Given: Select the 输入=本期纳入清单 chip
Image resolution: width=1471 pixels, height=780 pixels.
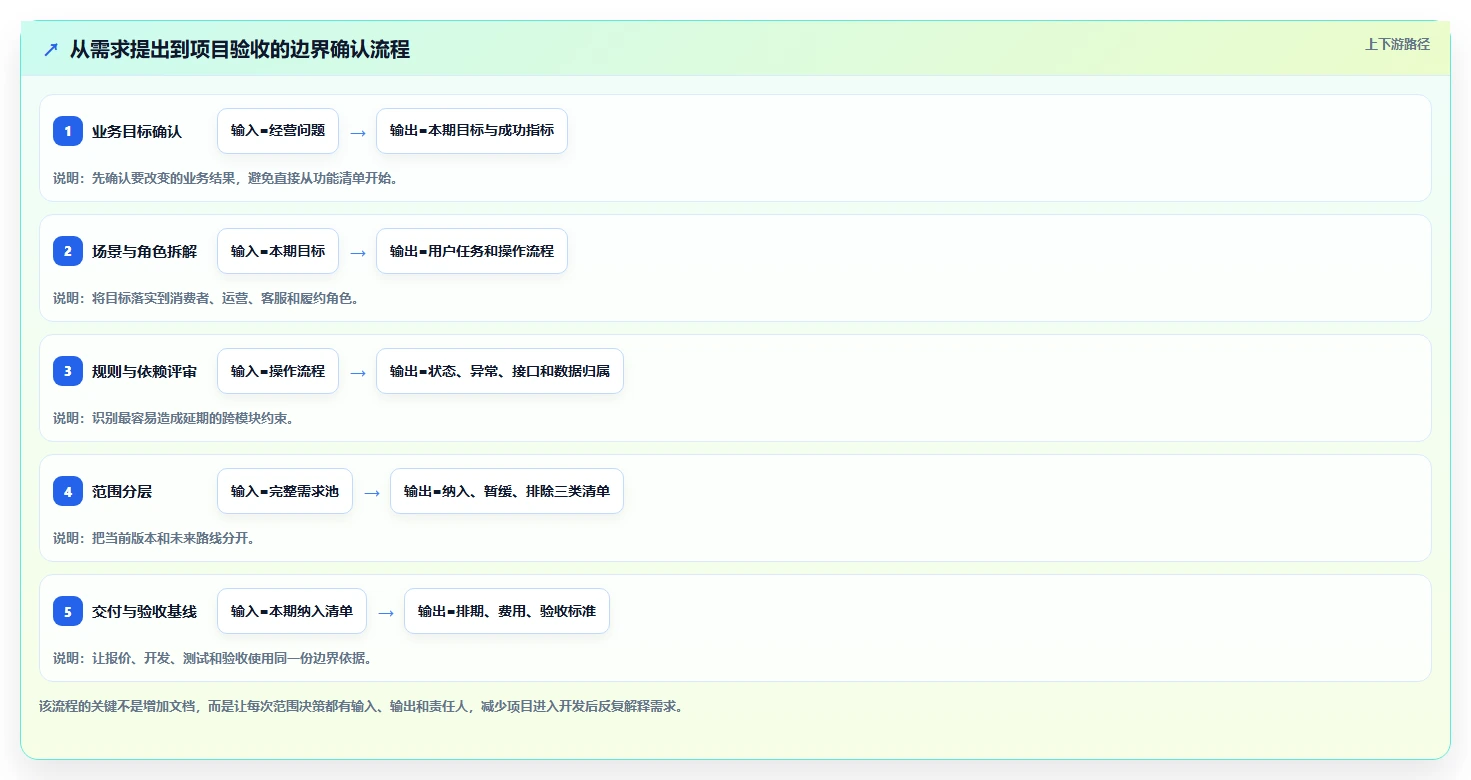Looking at the screenshot, I should click(292, 611).
